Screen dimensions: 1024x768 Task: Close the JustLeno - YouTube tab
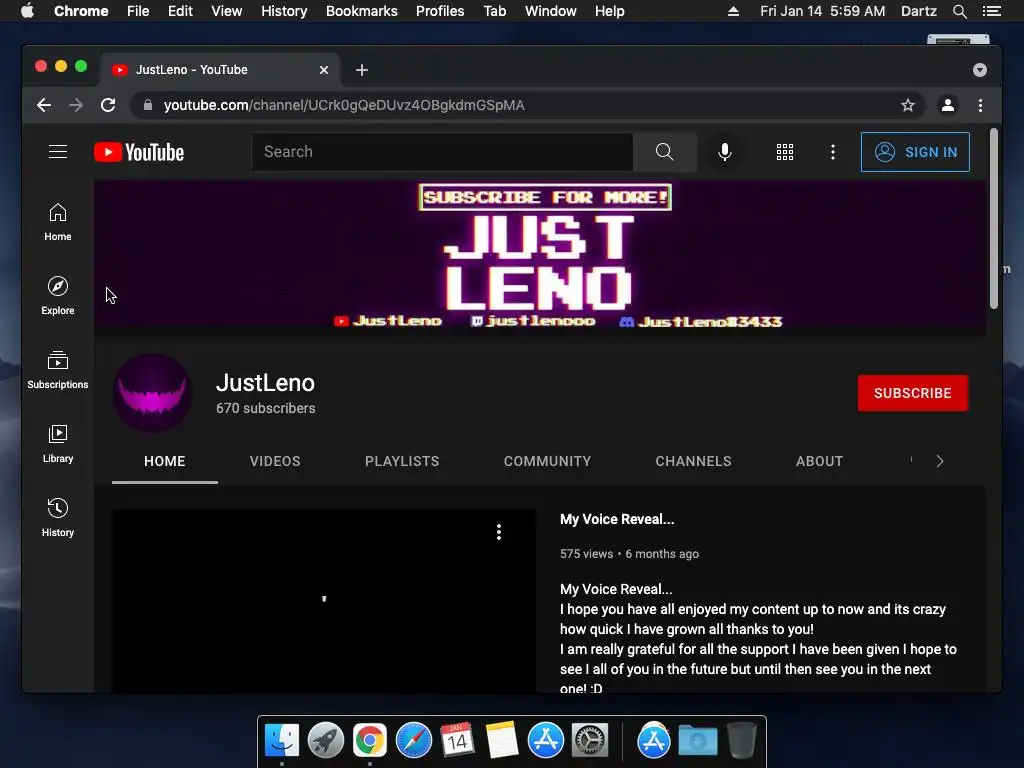pyautogui.click(x=324, y=70)
